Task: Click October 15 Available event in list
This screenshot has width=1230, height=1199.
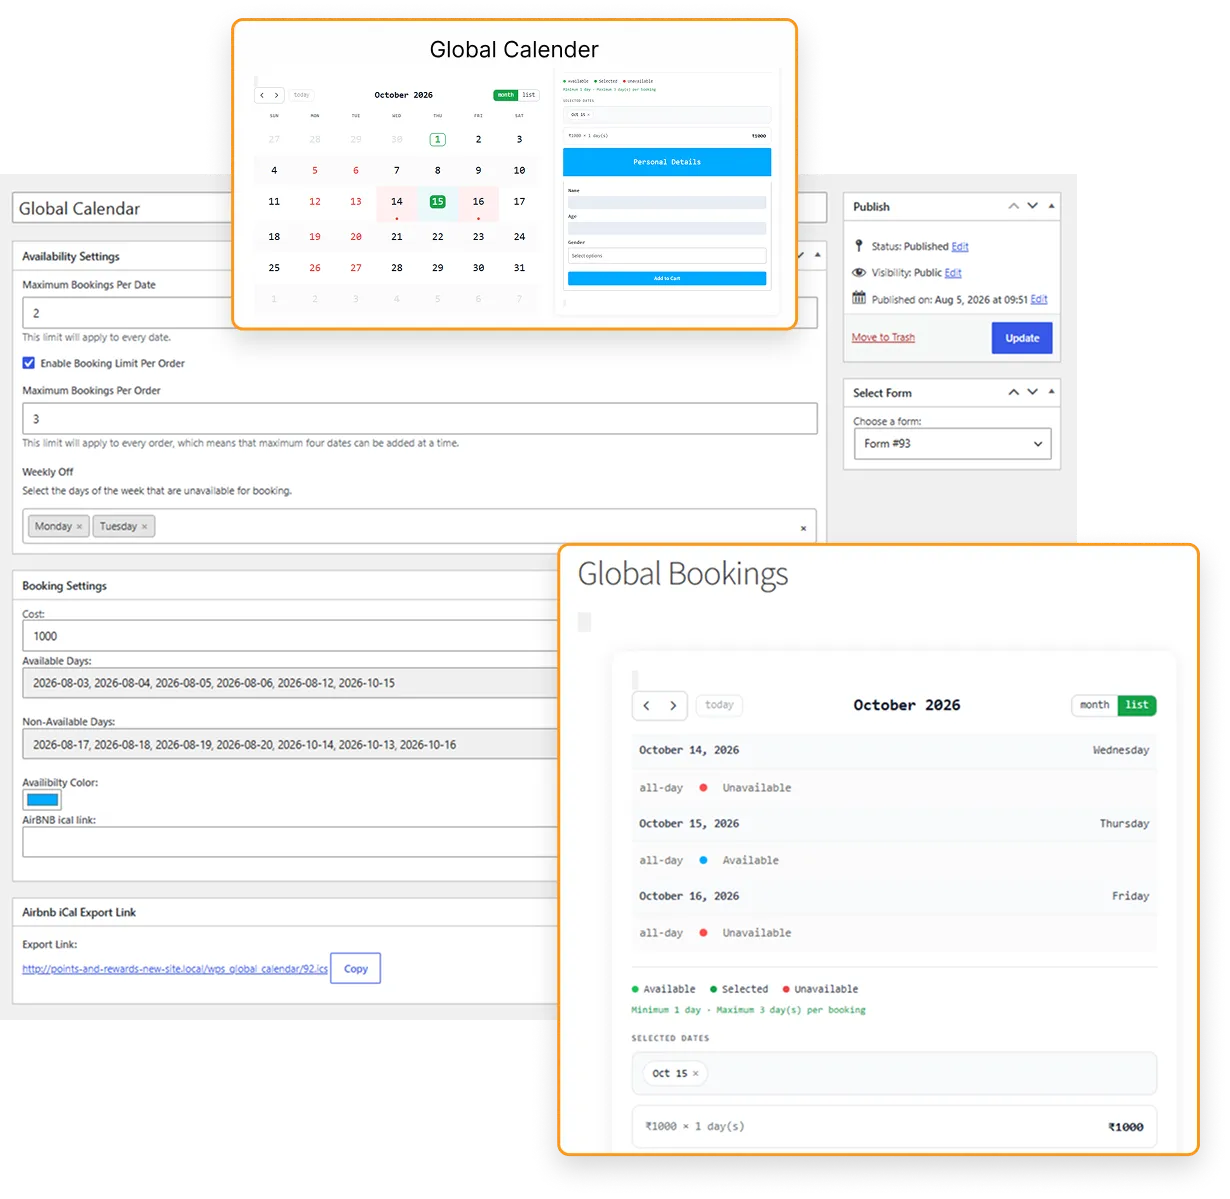Action: click(894, 860)
